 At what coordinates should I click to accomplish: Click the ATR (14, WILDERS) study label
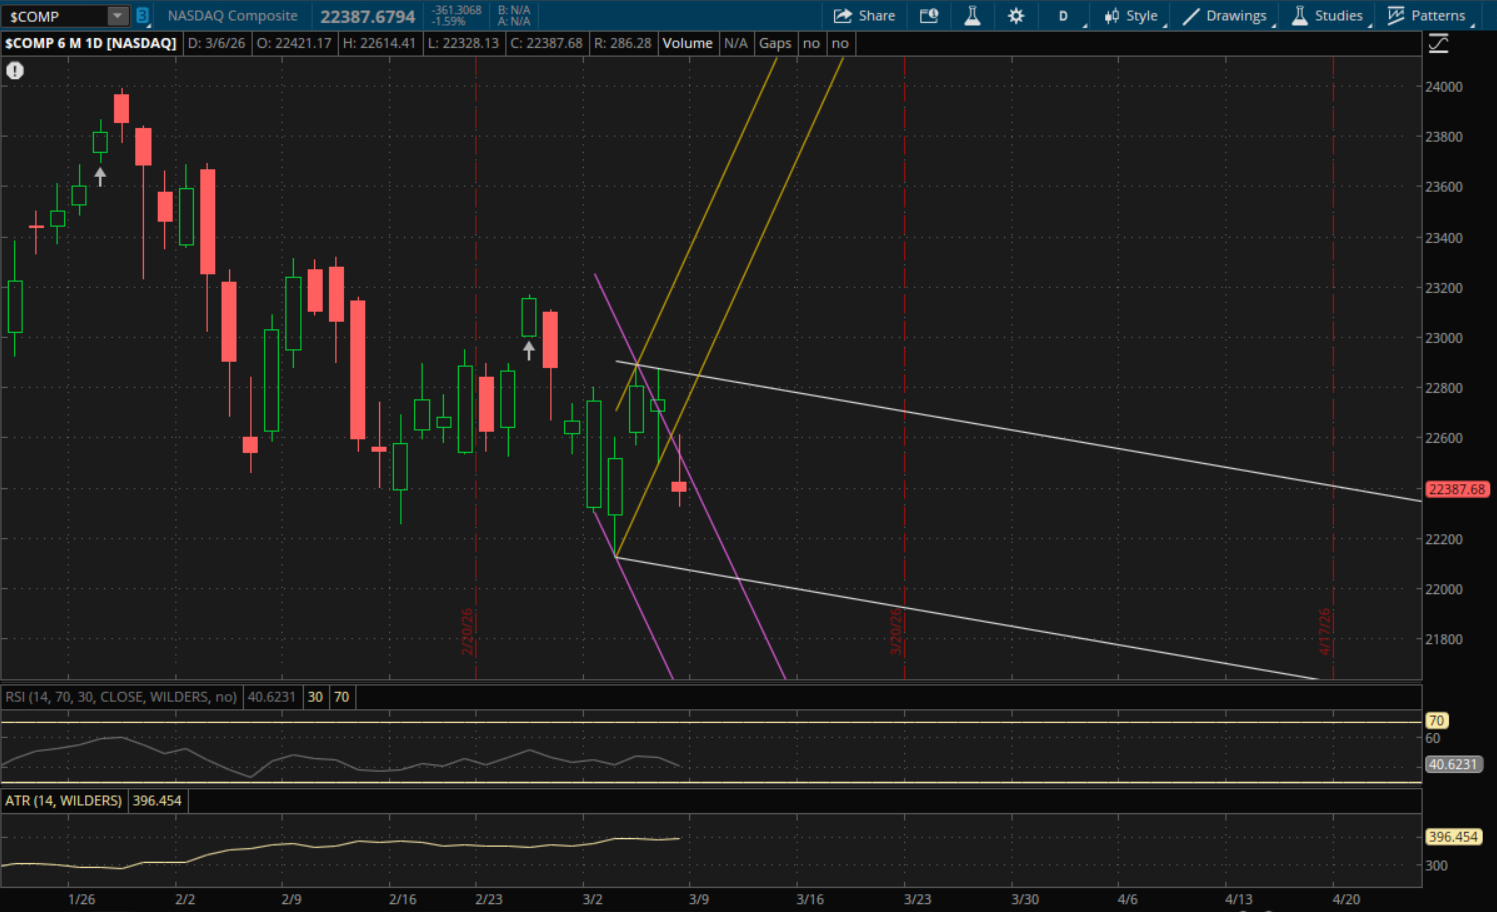click(x=64, y=801)
